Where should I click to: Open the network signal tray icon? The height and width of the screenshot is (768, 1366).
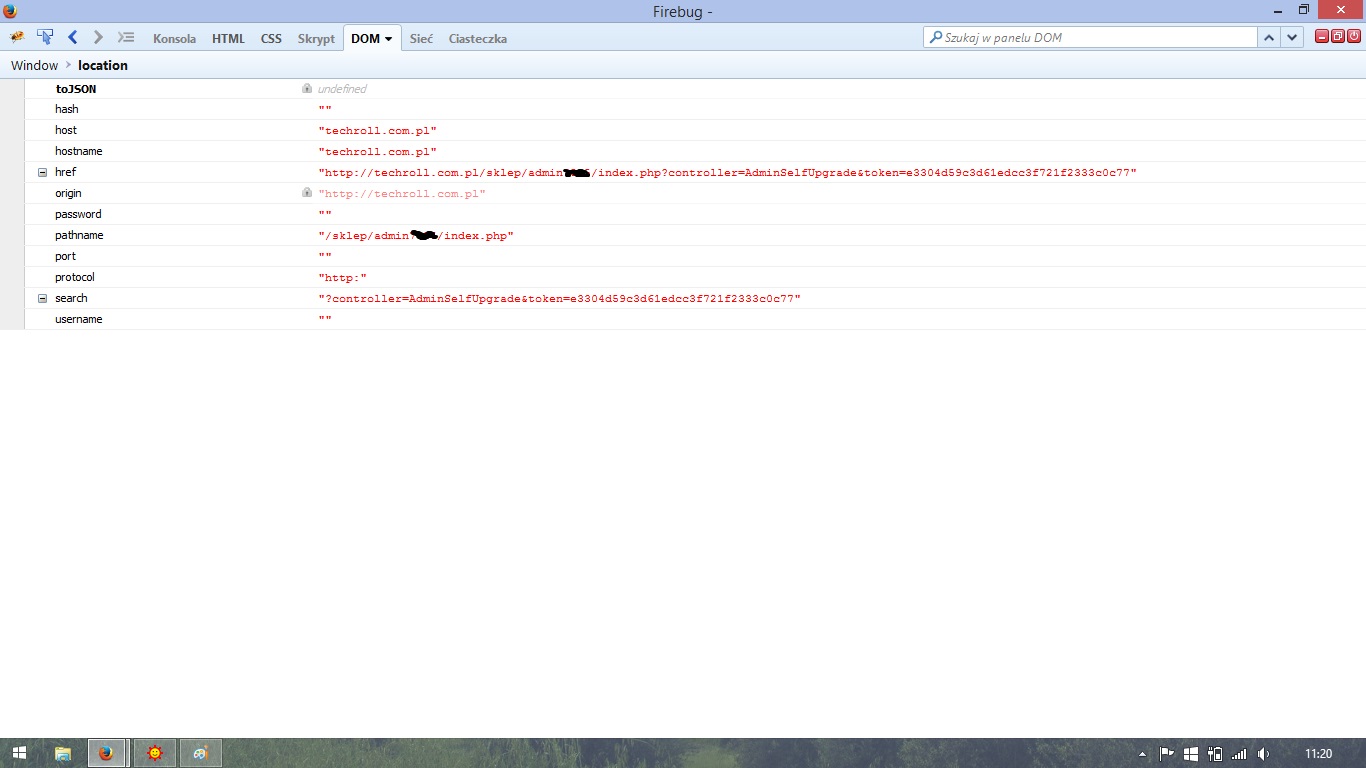pyautogui.click(x=1239, y=754)
